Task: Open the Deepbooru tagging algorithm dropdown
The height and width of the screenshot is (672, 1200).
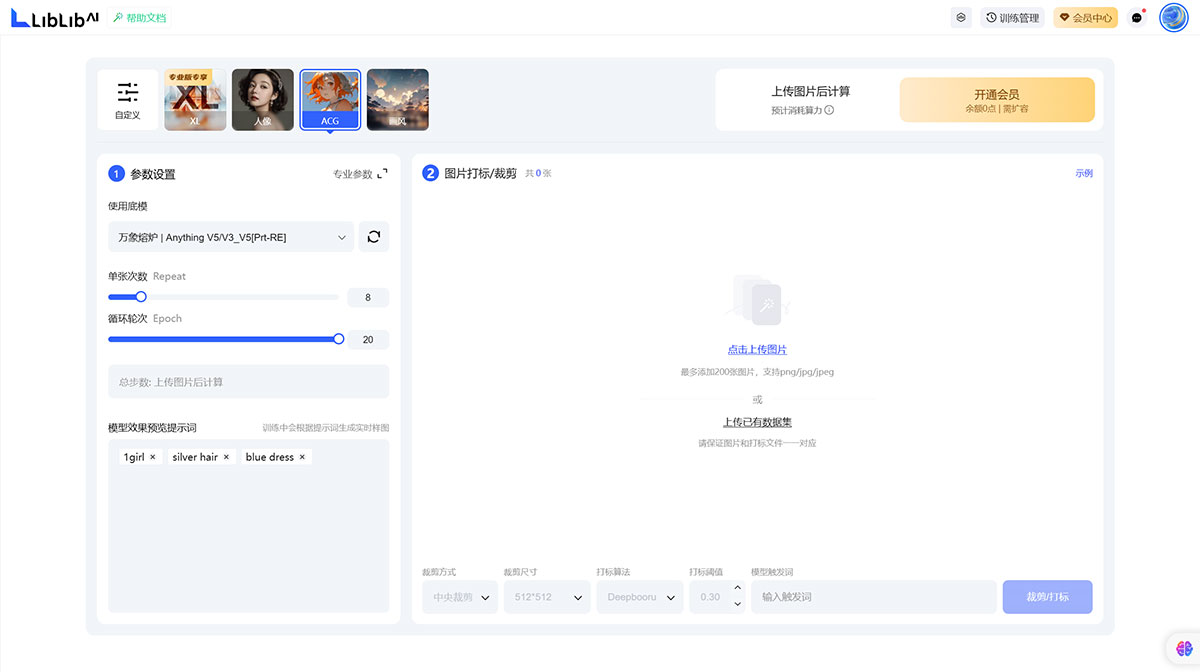Action: [640, 597]
